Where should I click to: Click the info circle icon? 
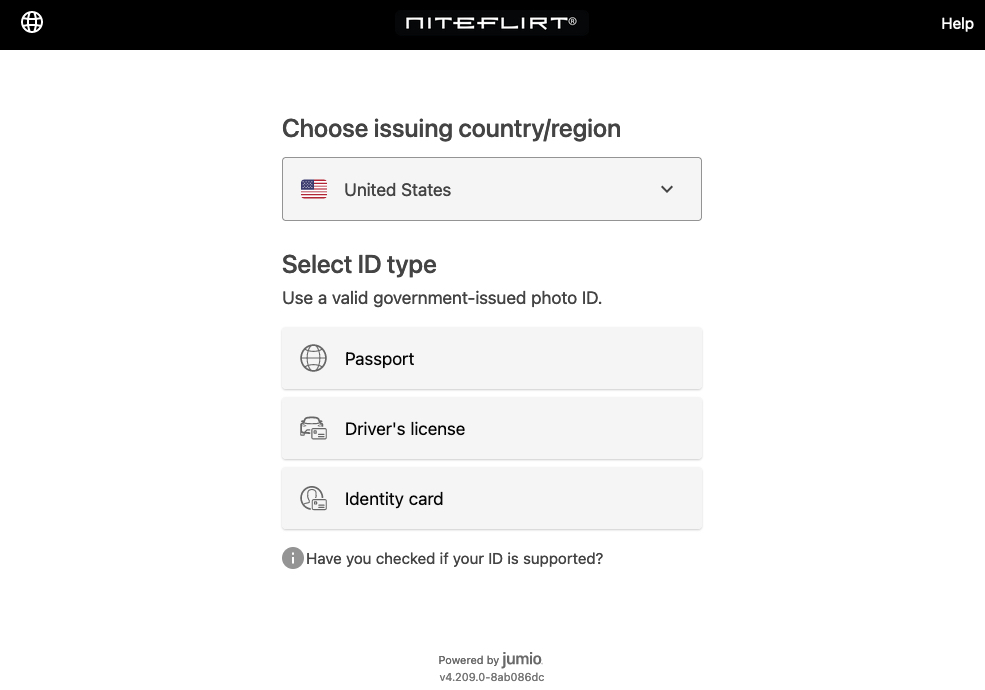(293, 558)
